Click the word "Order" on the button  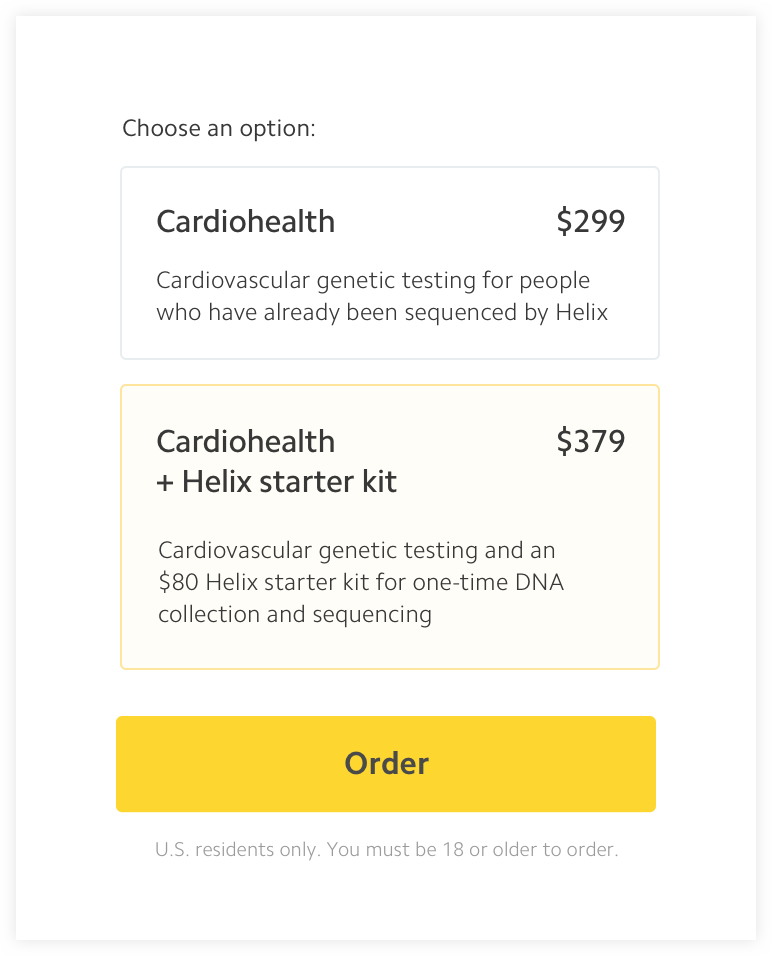coord(387,764)
